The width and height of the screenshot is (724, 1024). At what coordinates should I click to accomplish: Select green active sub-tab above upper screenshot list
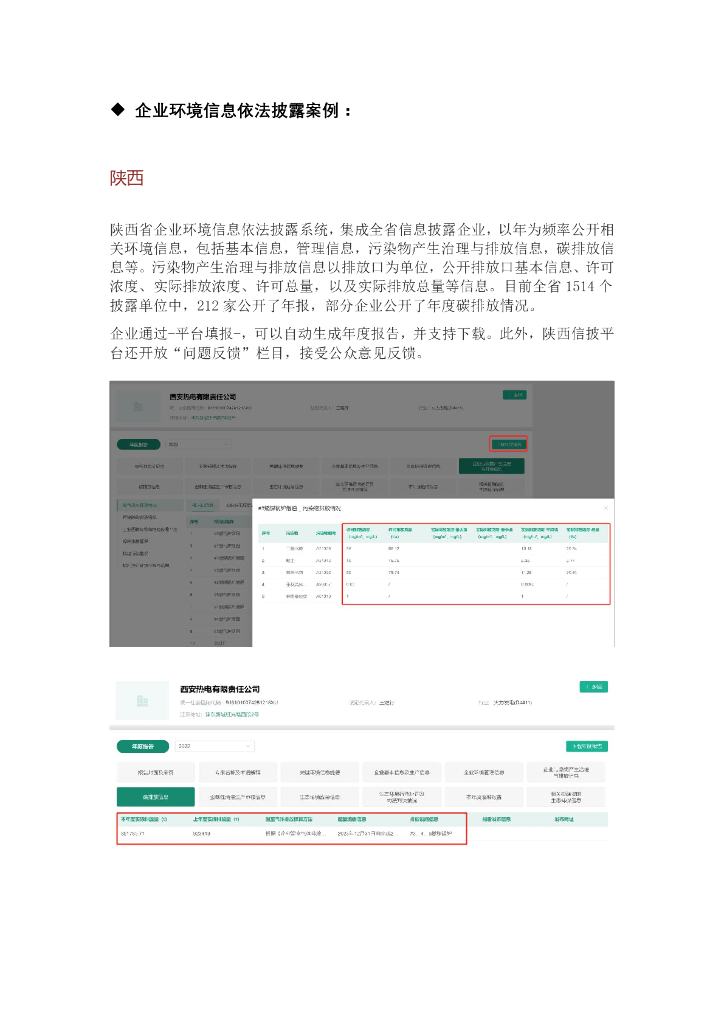point(202,505)
